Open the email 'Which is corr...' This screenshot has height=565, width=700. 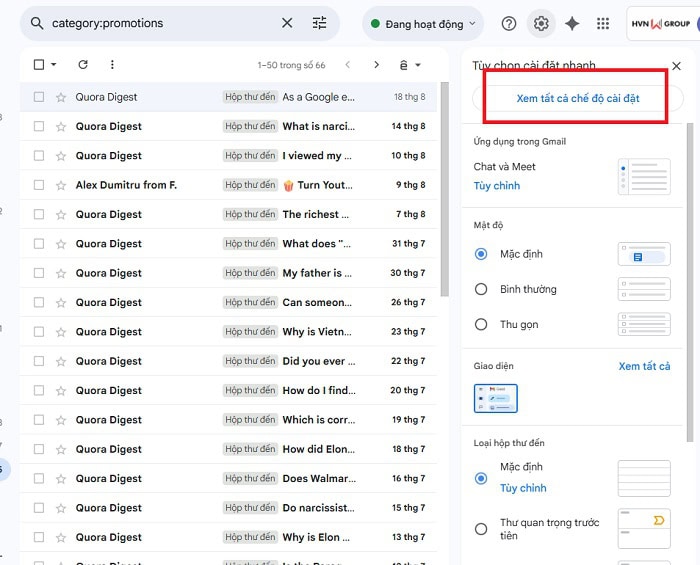[229, 420]
